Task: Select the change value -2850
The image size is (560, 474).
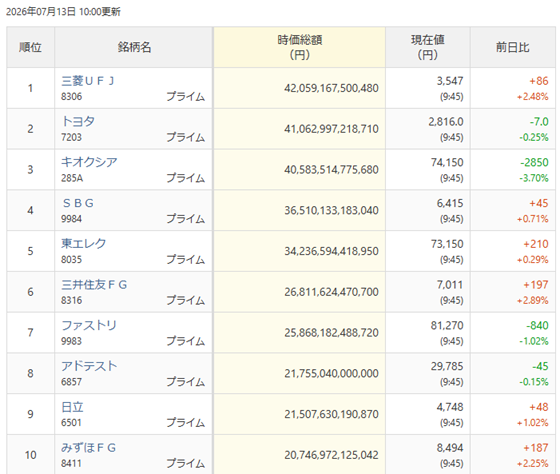Action: click(534, 163)
